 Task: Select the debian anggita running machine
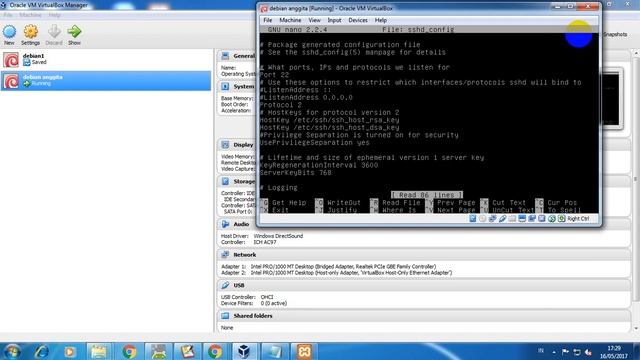(106, 80)
